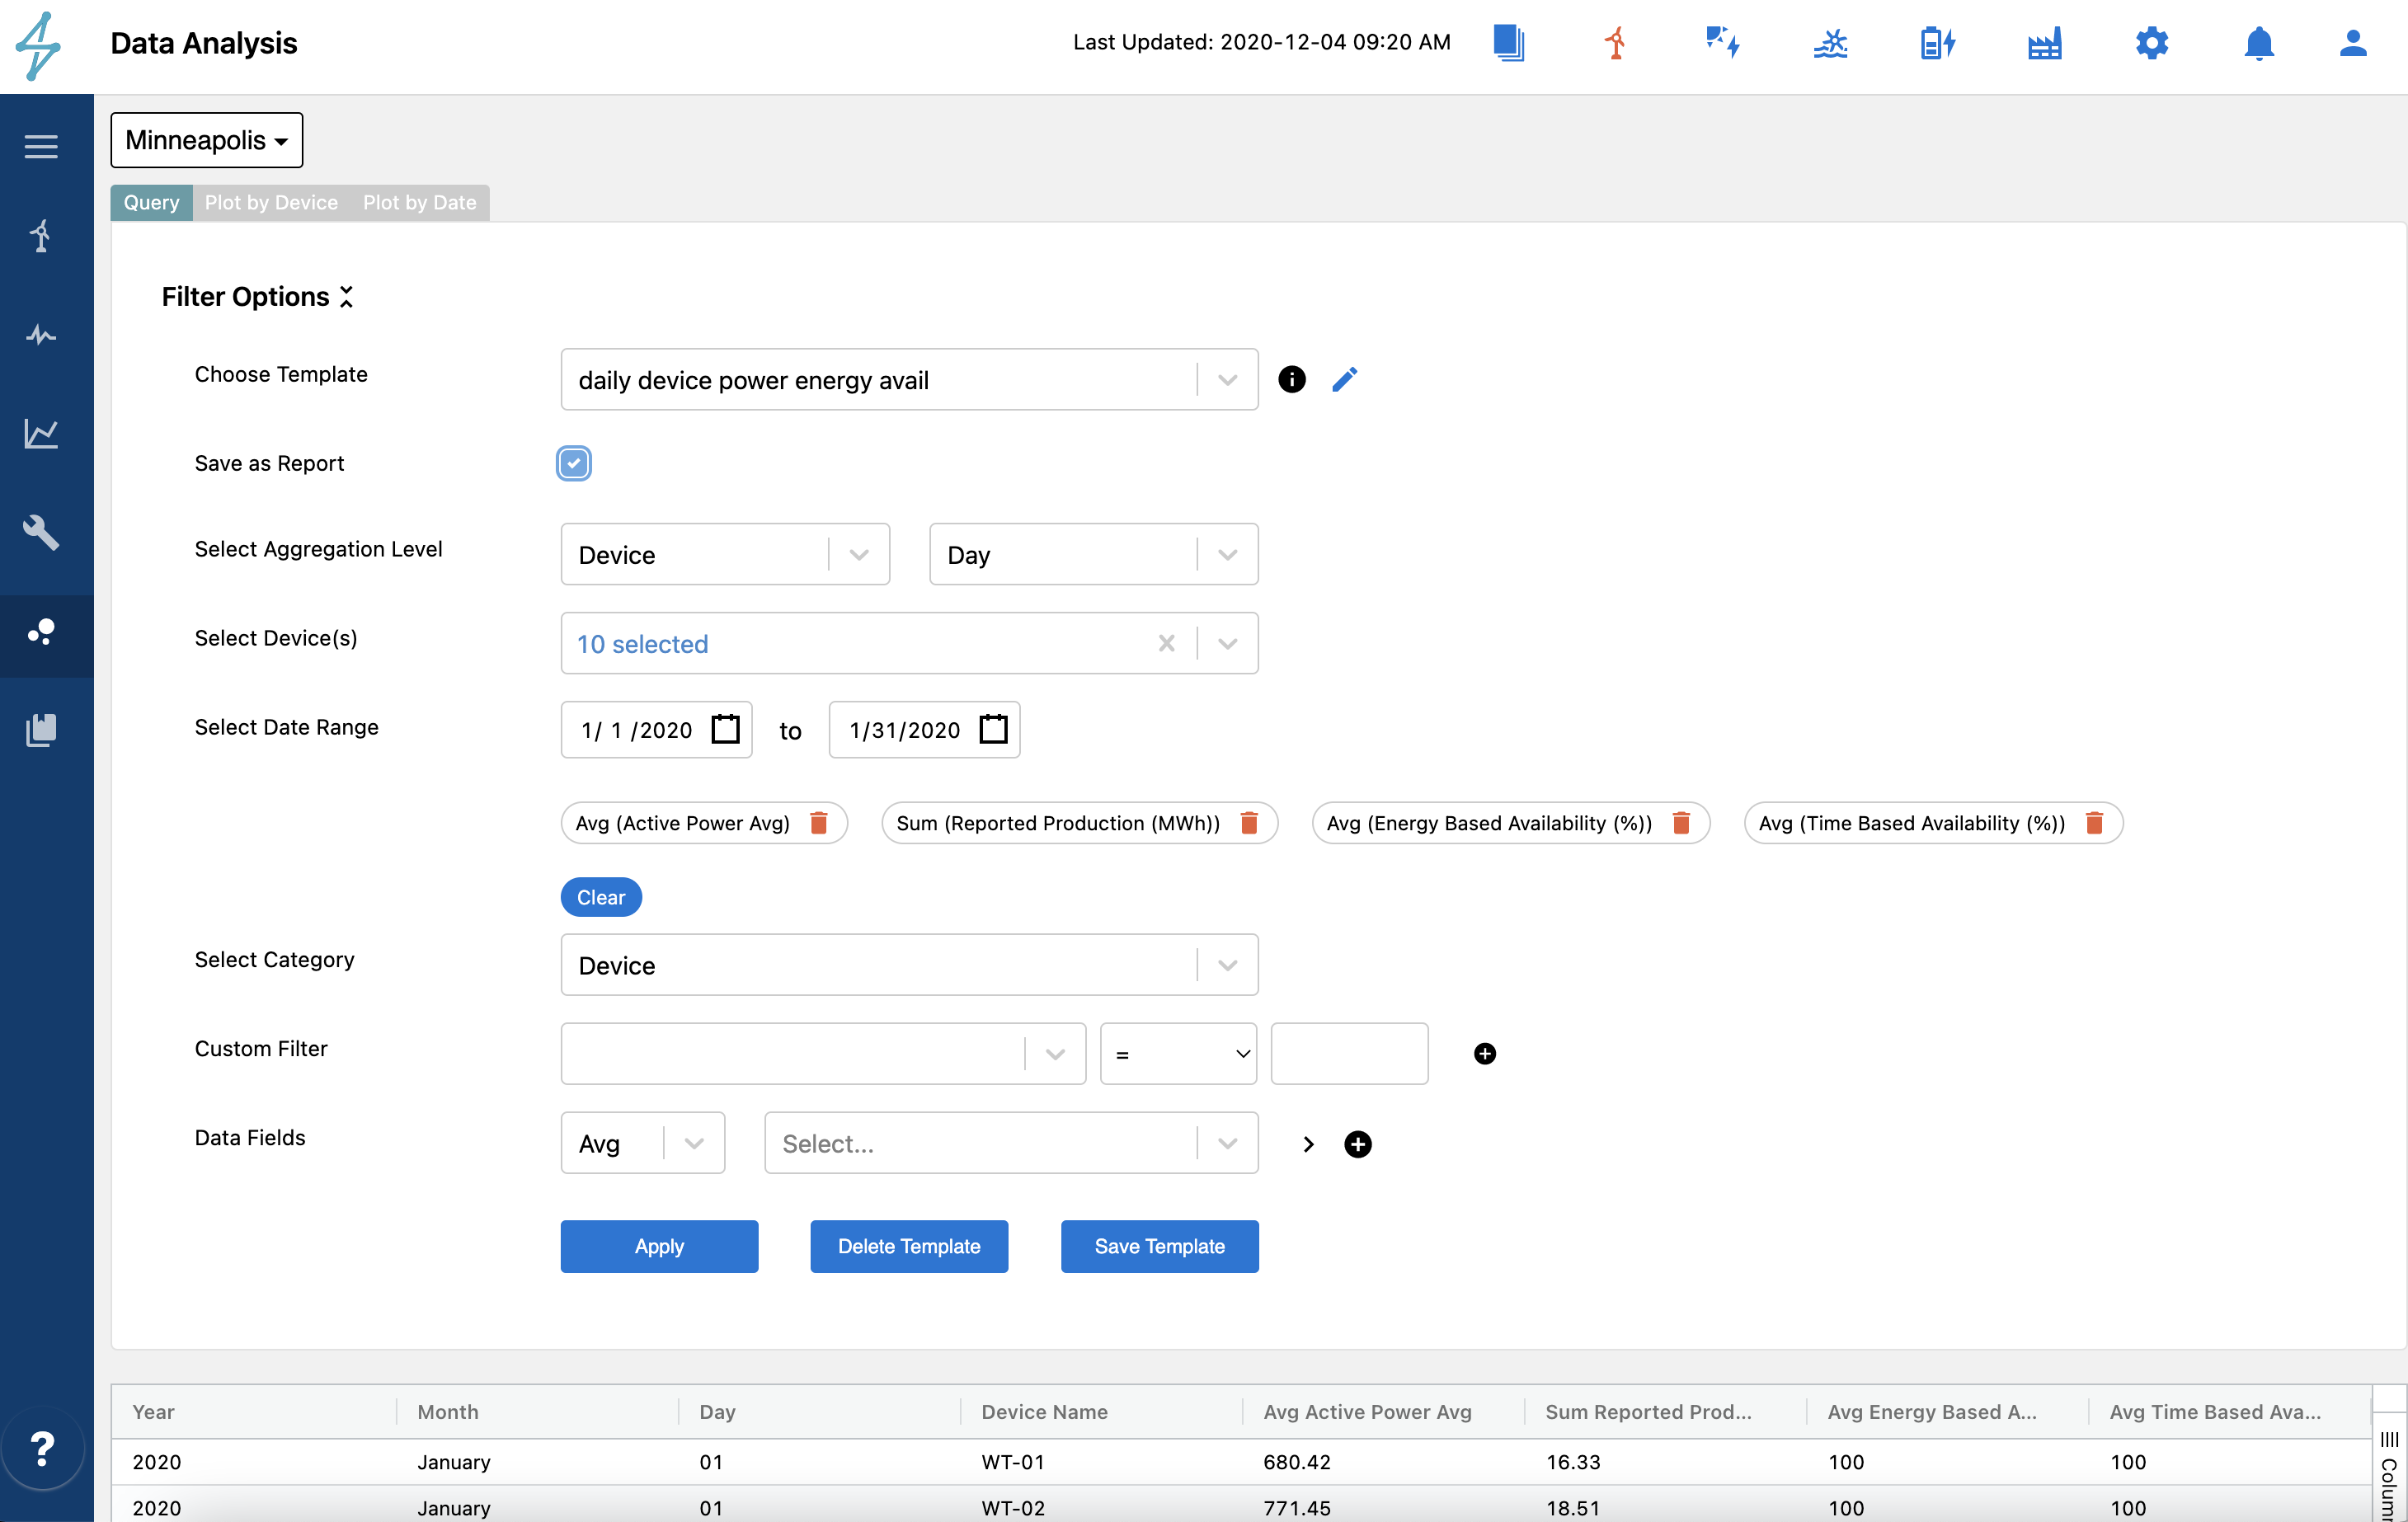Click the Custom Filter value input box

coord(1348,1053)
